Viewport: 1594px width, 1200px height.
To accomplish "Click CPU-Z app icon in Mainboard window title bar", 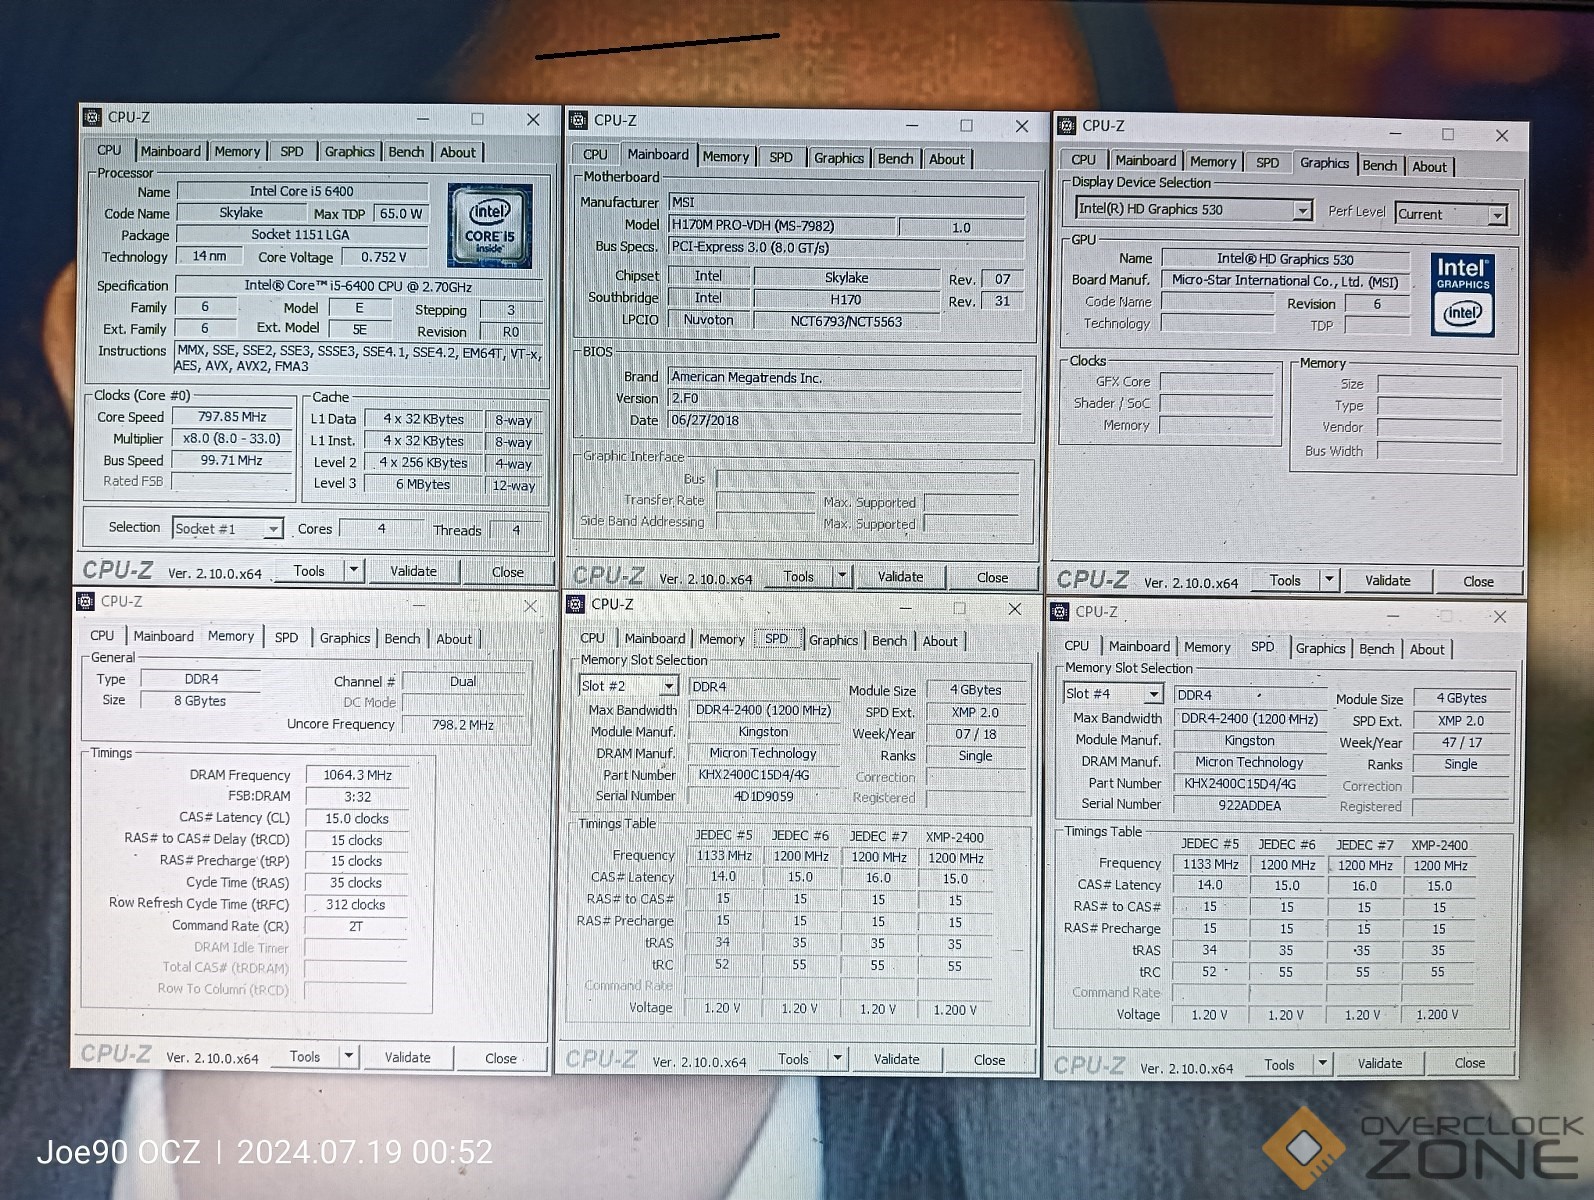I will [x=578, y=120].
